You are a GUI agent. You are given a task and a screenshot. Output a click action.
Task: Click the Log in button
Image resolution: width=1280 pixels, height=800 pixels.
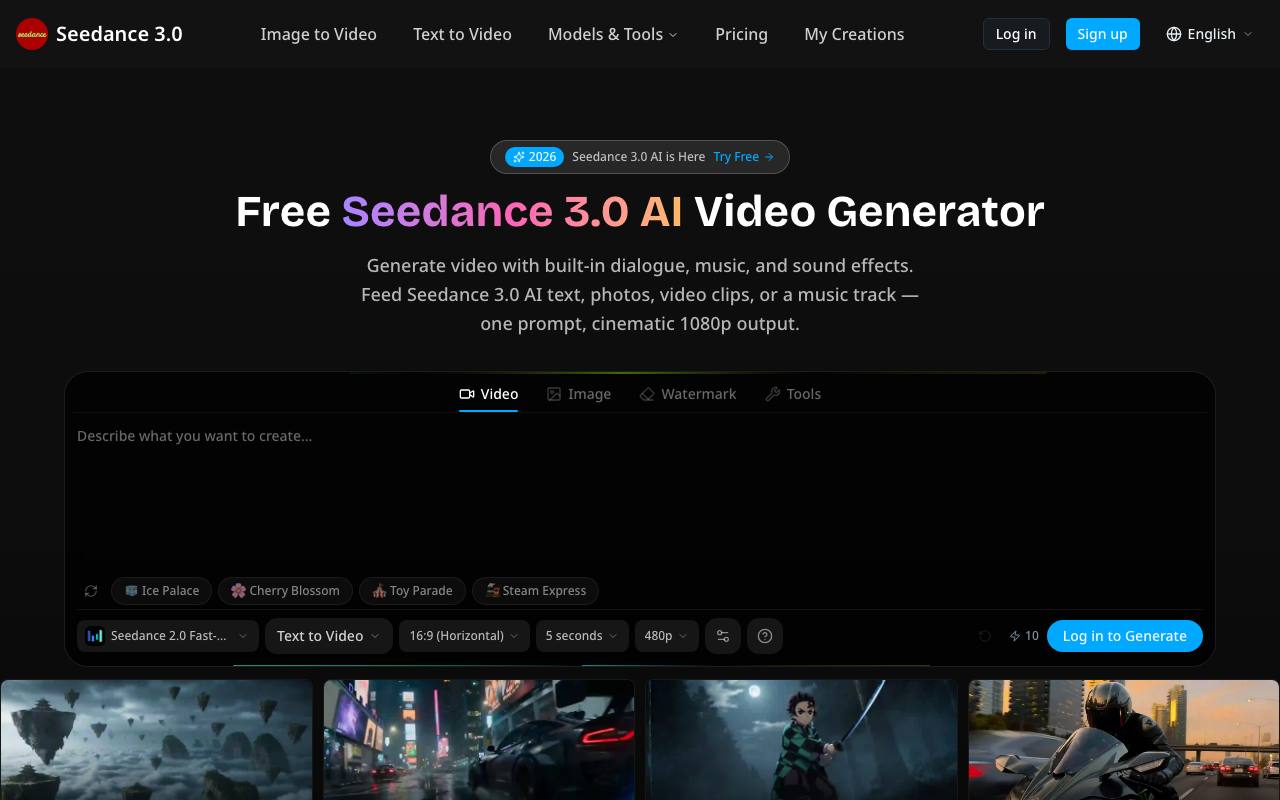(x=1016, y=34)
